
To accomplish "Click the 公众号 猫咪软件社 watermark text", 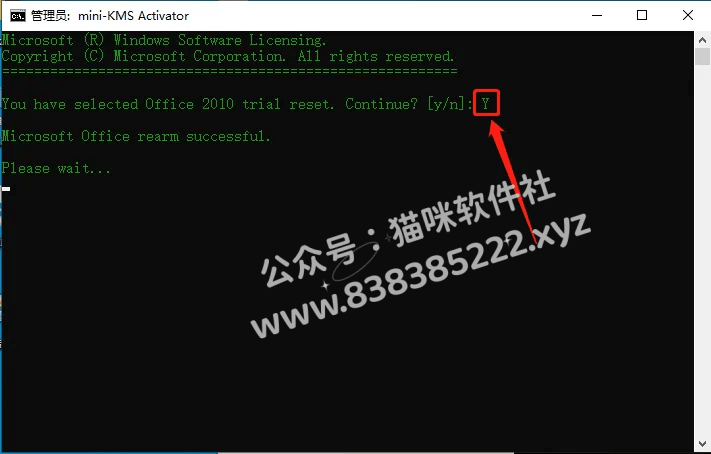I will [x=407, y=230].
